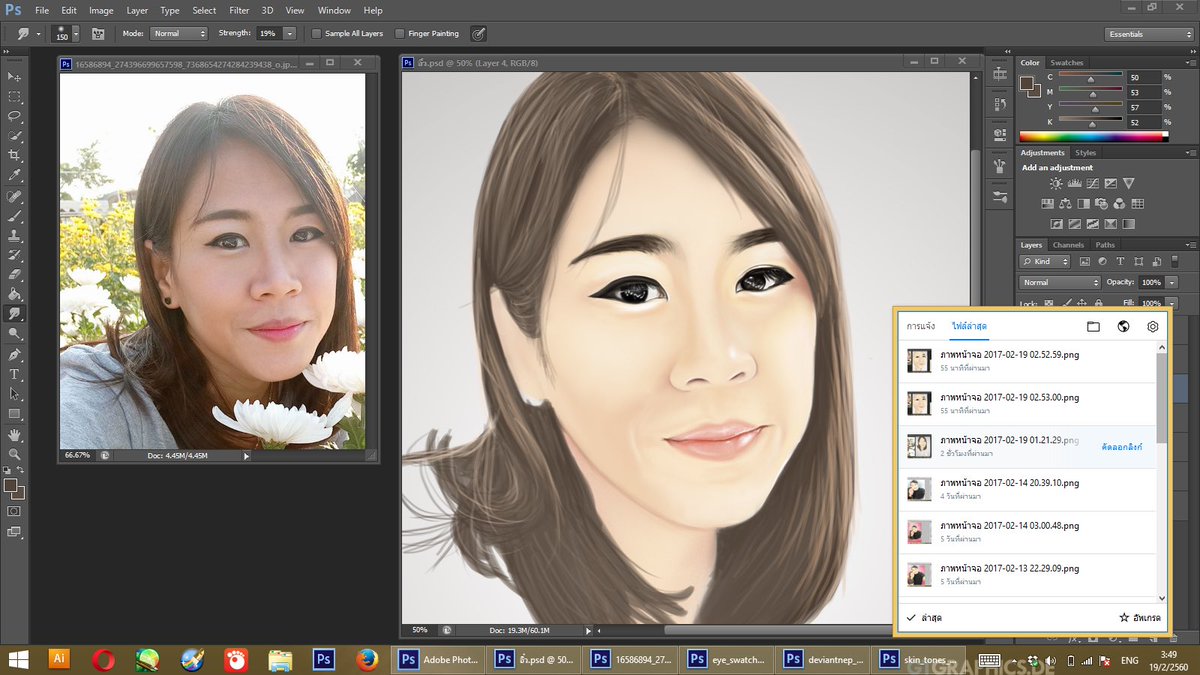
Task: Reset default foreground and background colors
Action: click(x=7, y=470)
